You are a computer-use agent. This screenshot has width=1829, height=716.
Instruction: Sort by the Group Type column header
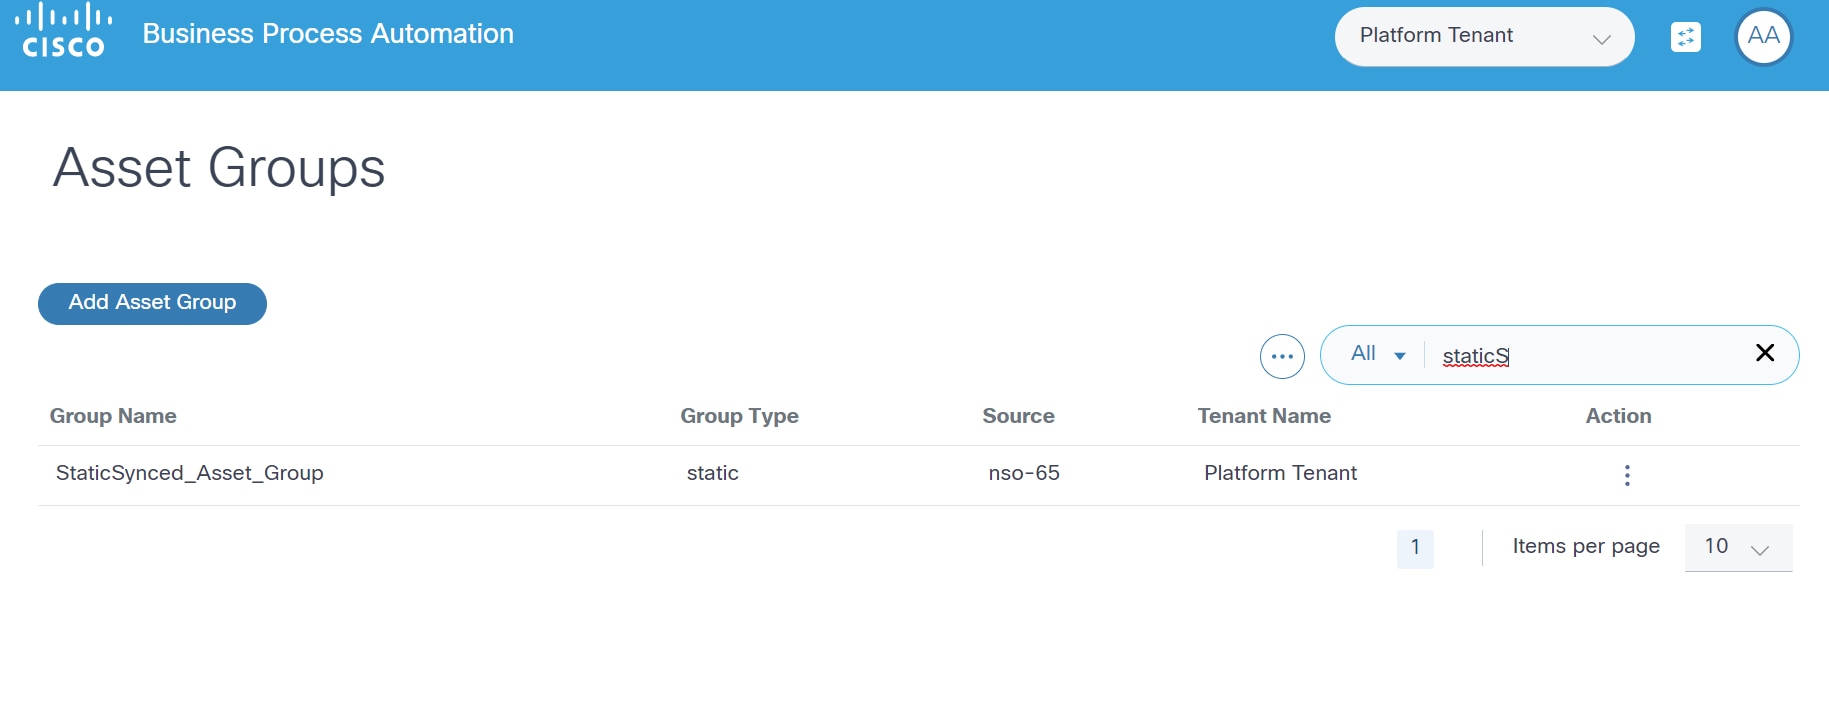click(x=739, y=416)
